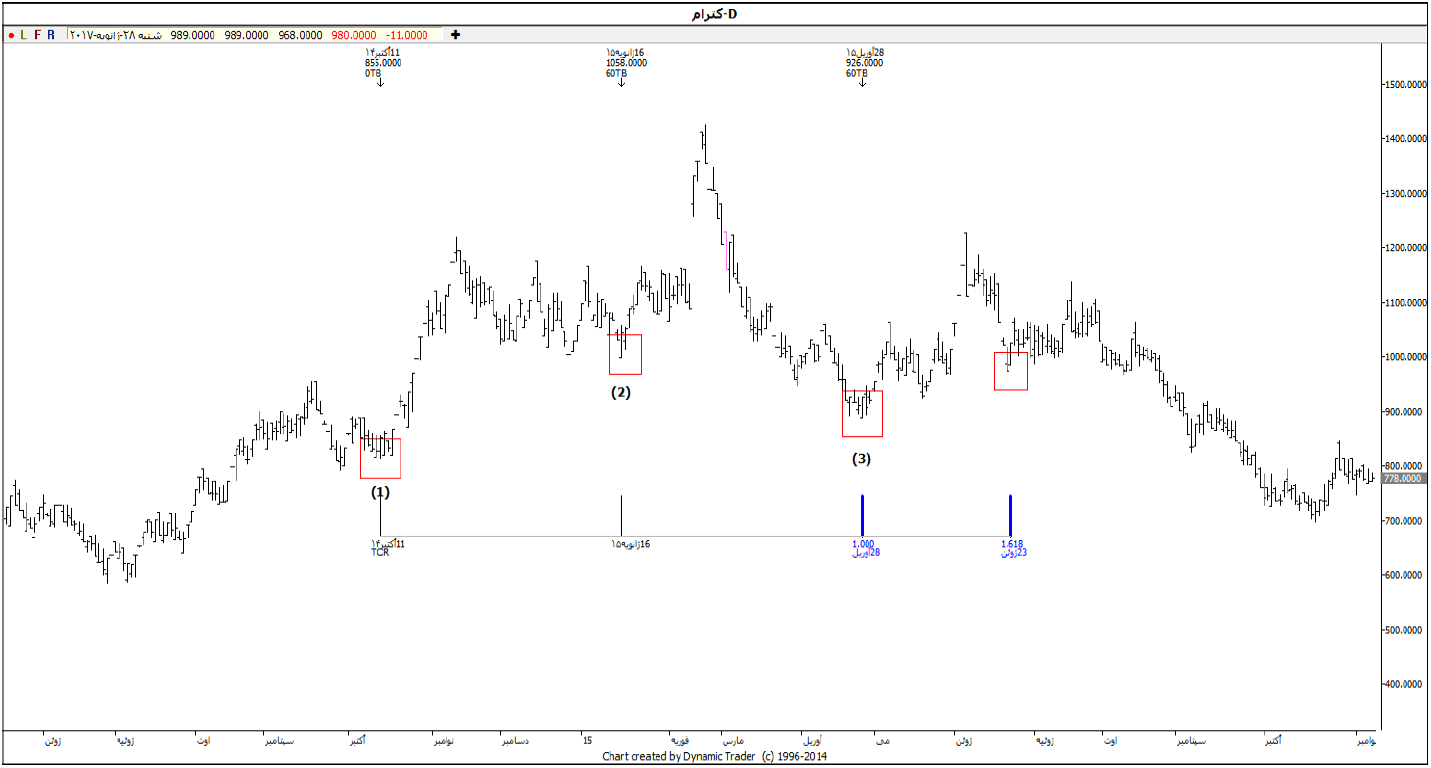Click the 600.0000 price axis label
Viewport: 1431px width, 768px height.
click(1406, 576)
